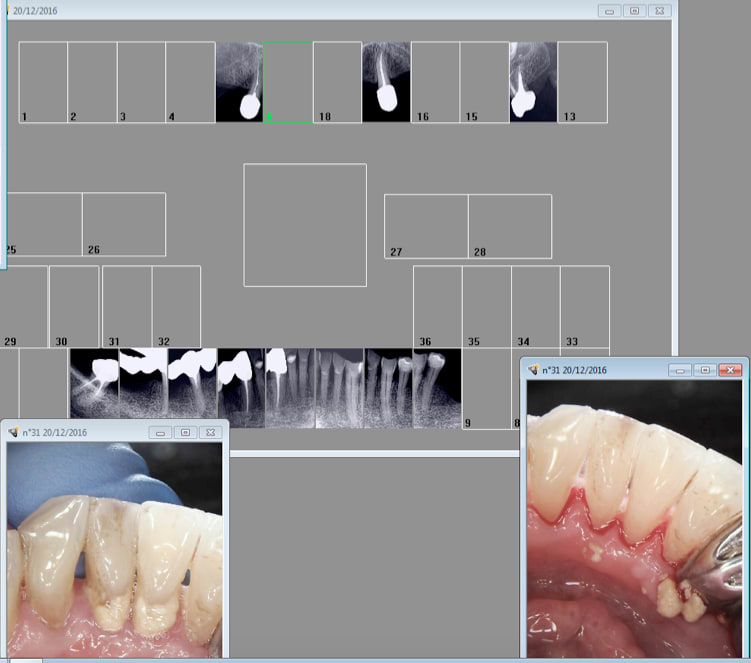Click the left n°31 intraoral photo
751x663 pixels.
(x=115, y=548)
